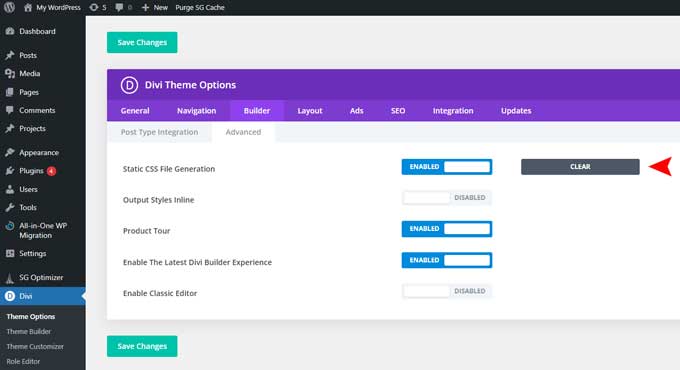Click the Divi logo in Theme Options header
Viewport: 680px width, 370px height.
[x=129, y=85]
